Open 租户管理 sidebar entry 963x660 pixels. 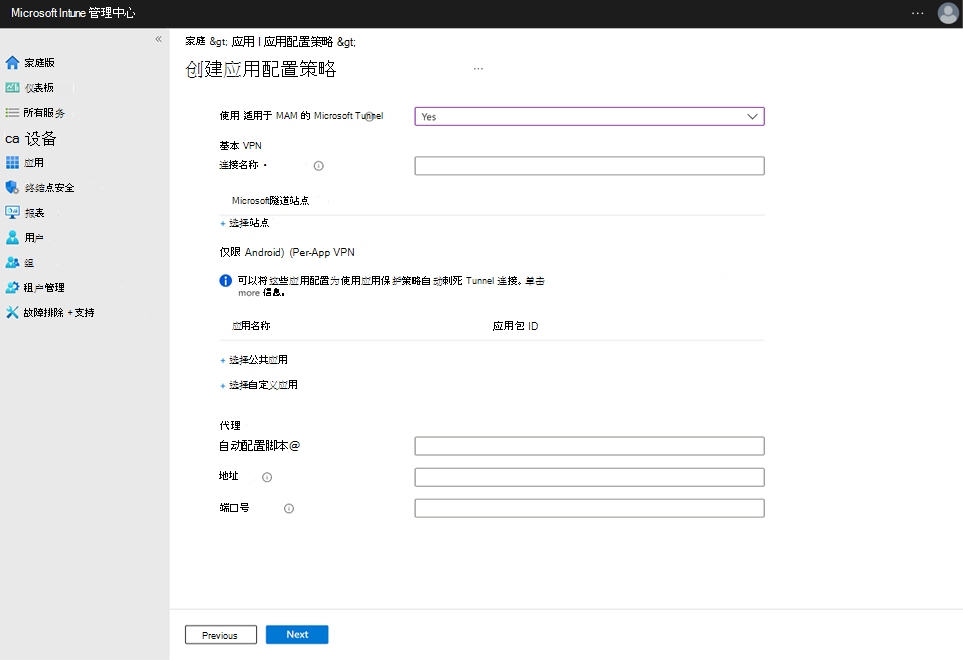[x=44, y=287]
